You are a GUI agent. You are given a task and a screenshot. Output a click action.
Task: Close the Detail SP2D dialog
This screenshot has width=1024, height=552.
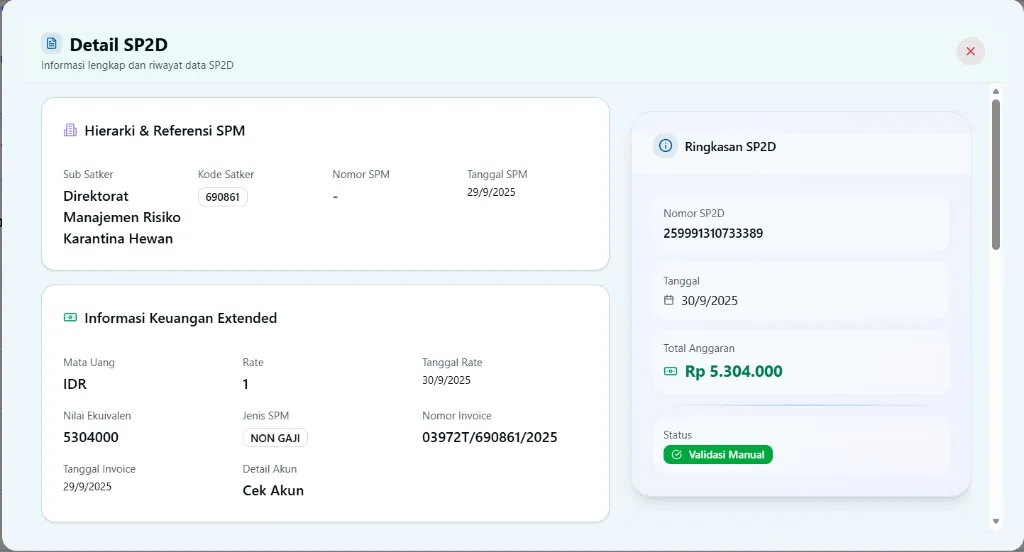pyautogui.click(x=970, y=51)
